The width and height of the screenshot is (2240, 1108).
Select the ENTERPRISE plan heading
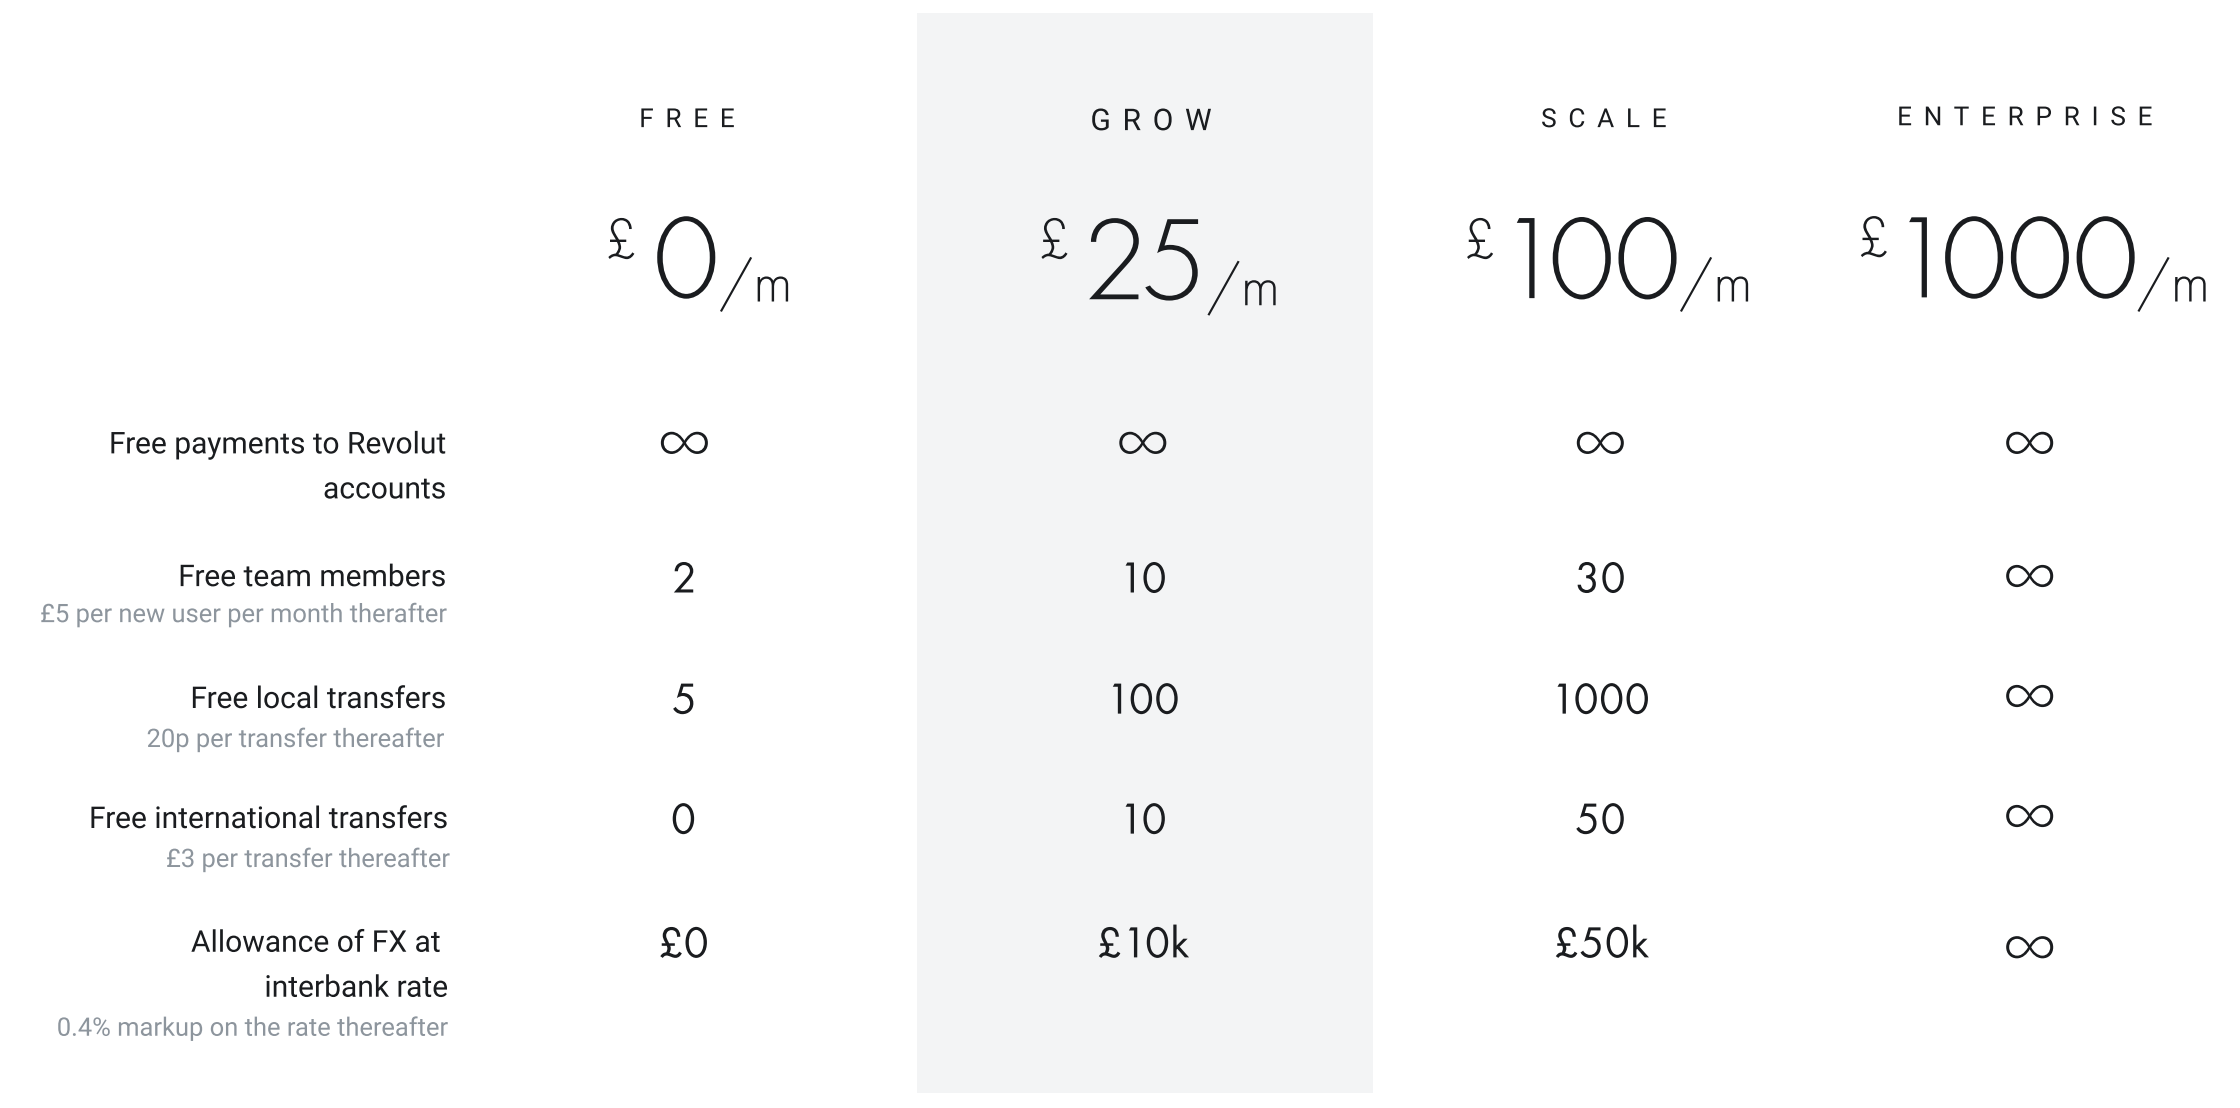click(2026, 117)
